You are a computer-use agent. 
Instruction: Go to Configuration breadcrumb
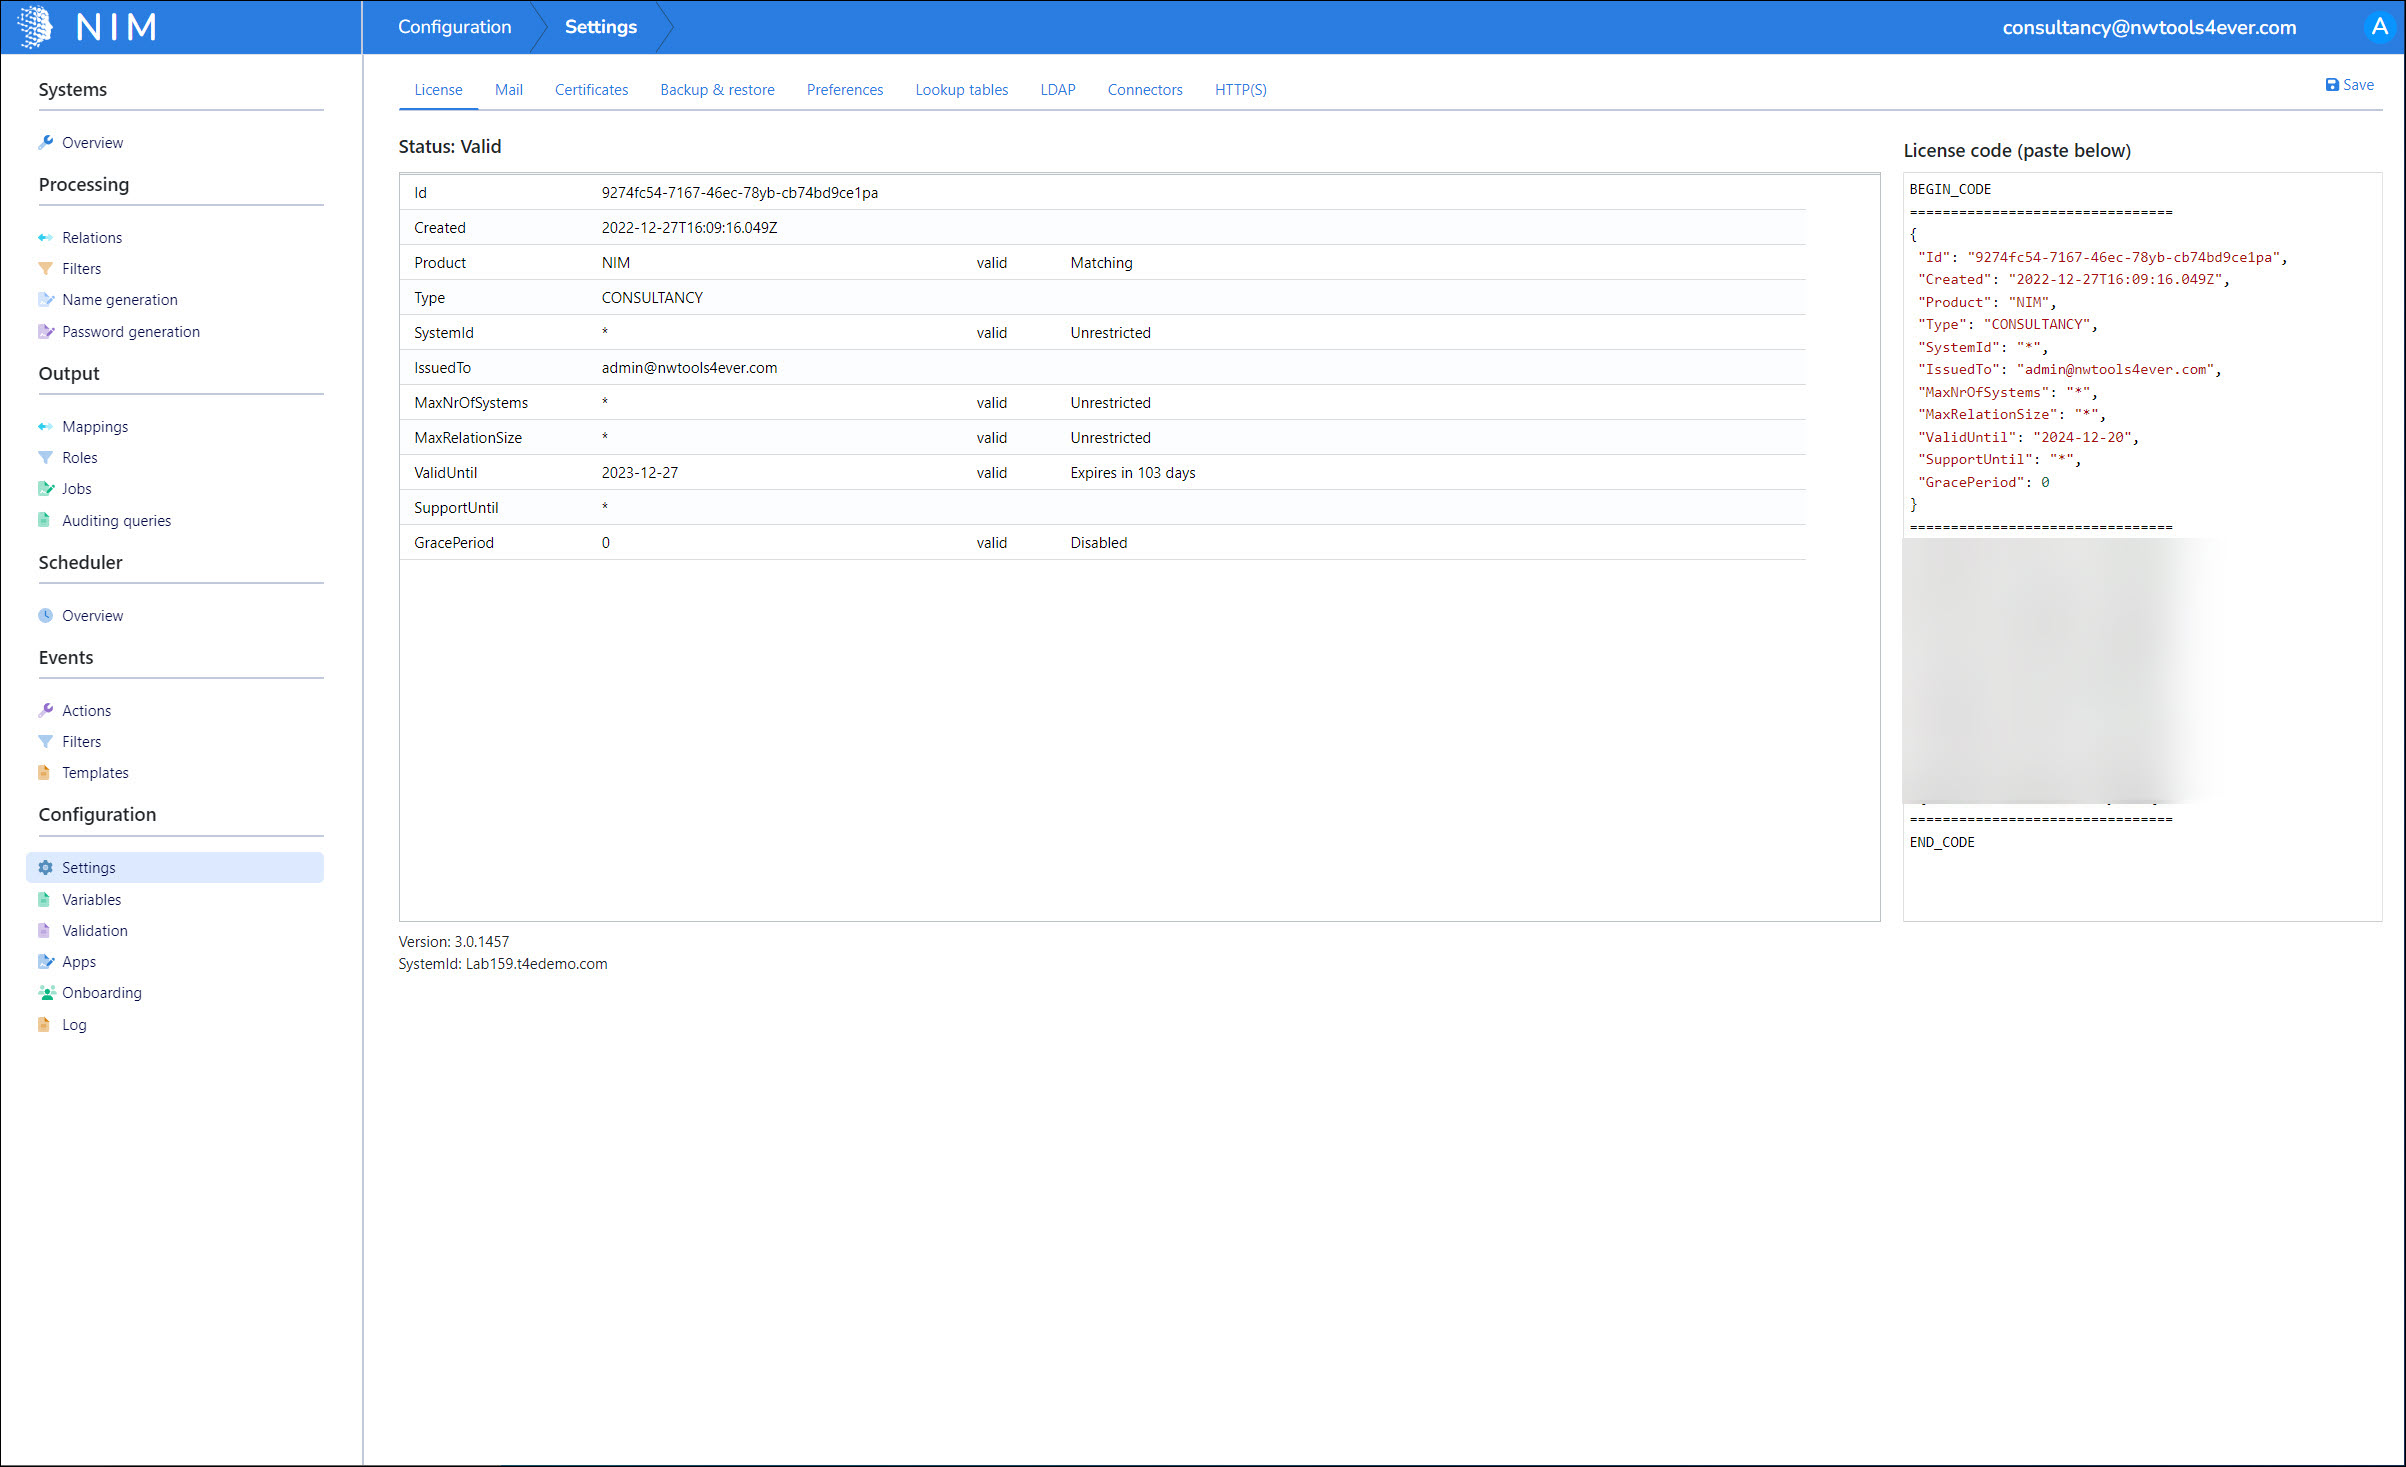click(454, 27)
